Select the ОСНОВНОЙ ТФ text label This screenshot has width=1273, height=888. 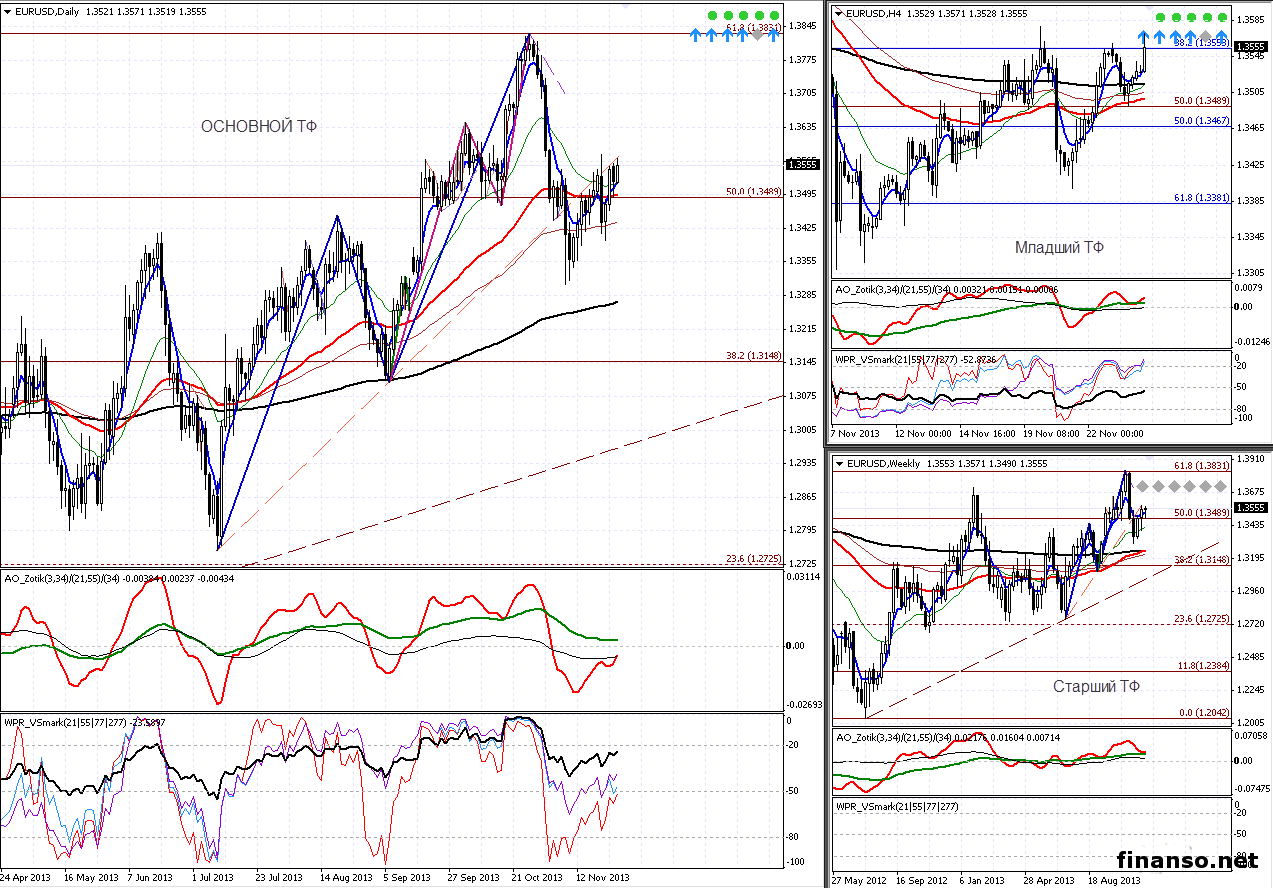click(259, 126)
